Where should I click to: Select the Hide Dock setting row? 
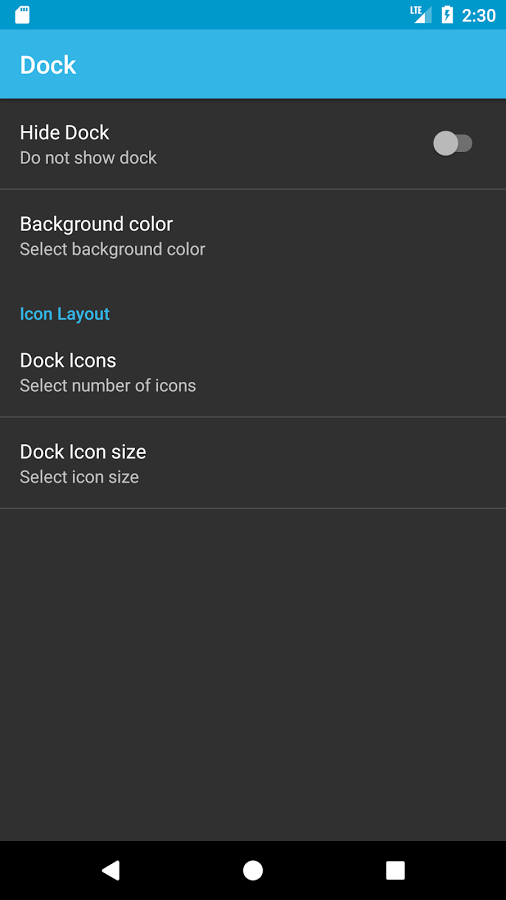click(253, 144)
